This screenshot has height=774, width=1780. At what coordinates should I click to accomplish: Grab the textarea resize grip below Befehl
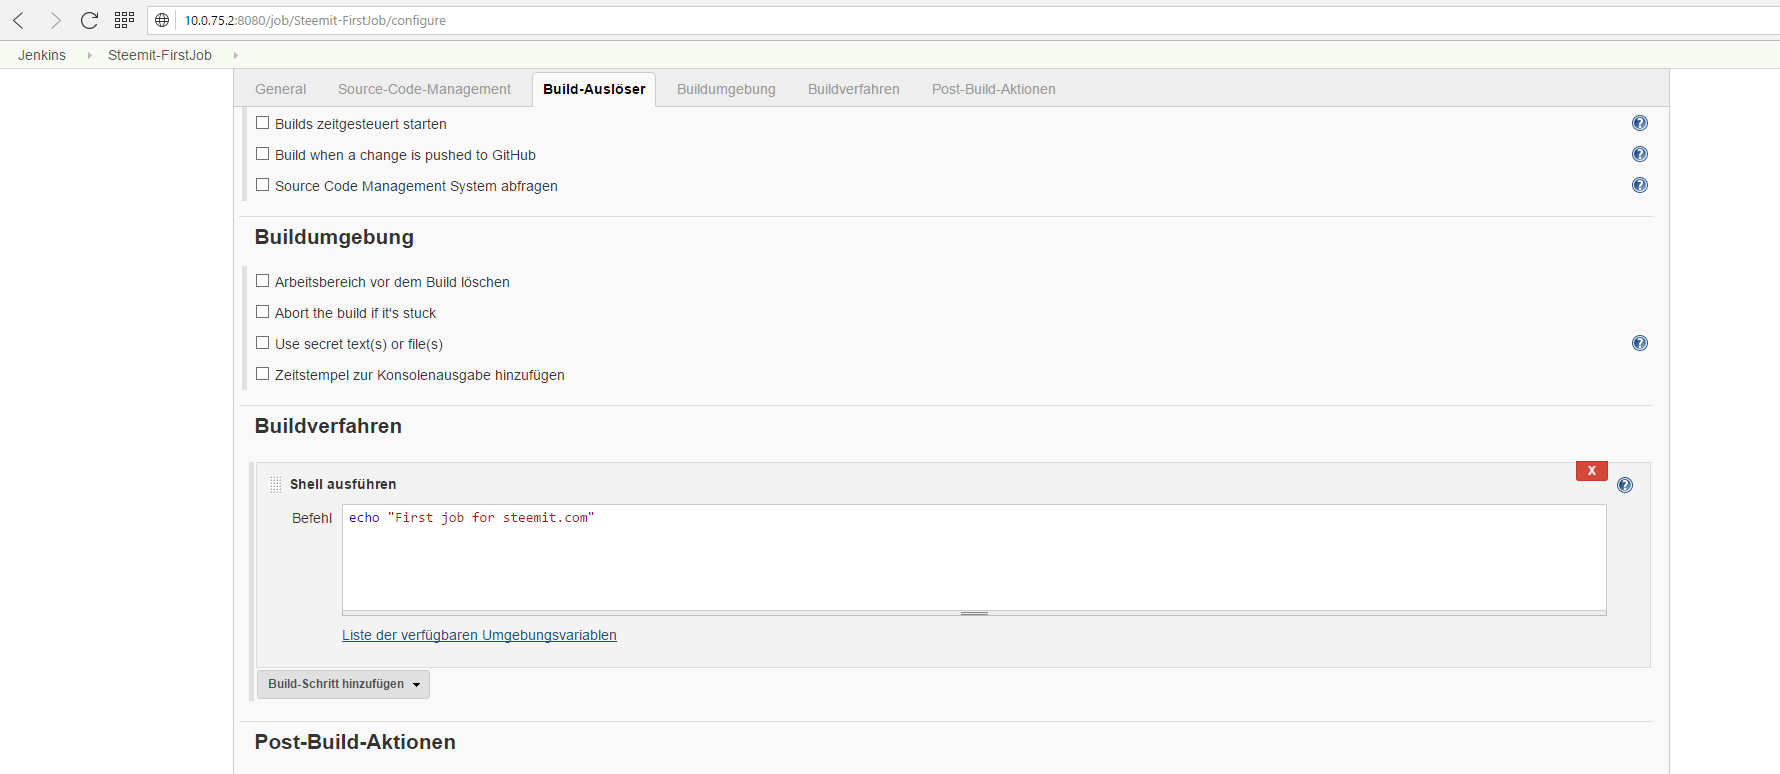974,613
